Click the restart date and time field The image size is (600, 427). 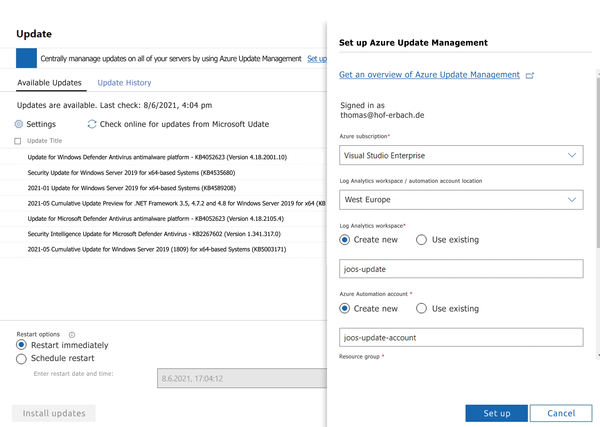click(242, 378)
